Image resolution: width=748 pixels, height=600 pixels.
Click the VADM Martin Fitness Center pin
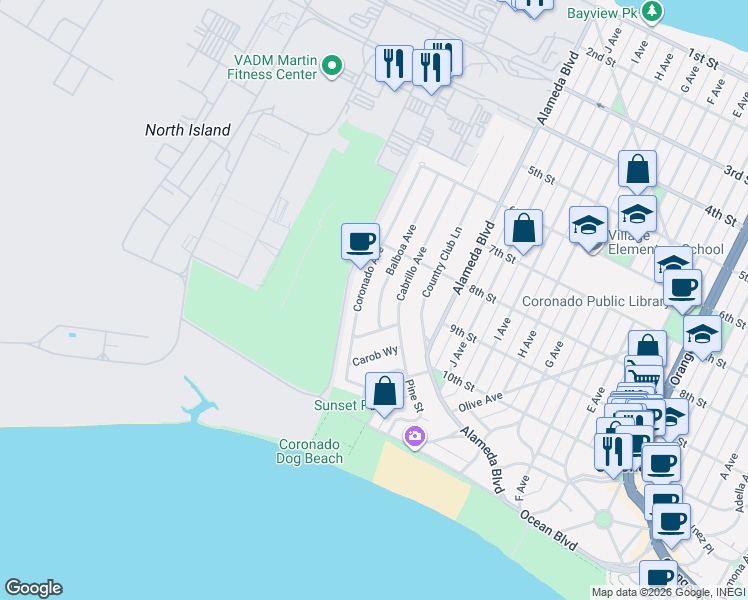click(x=332, y=66)
